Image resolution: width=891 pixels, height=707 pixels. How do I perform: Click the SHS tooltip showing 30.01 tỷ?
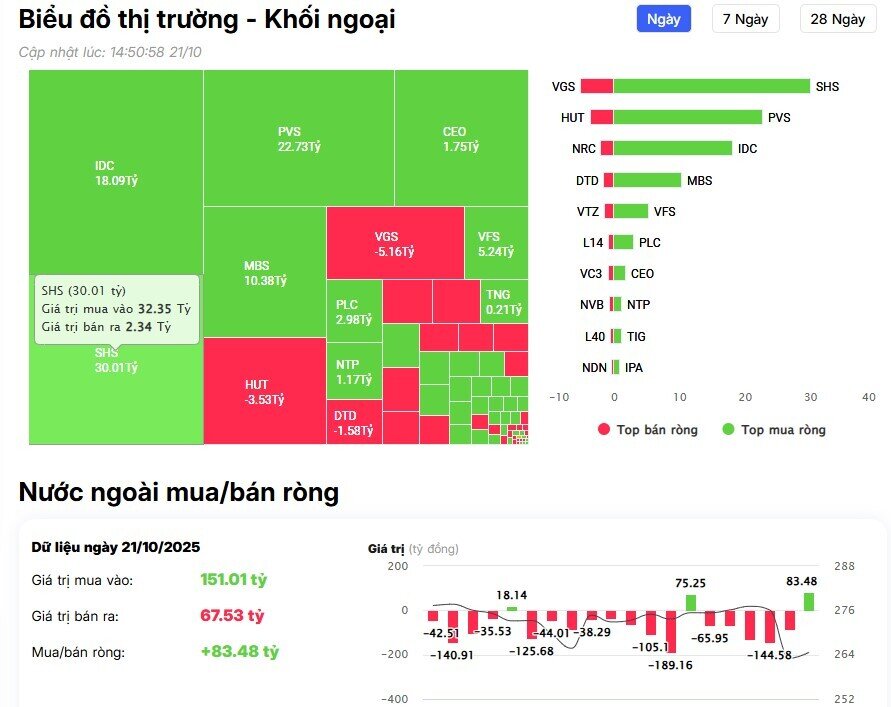click(118, 309)
